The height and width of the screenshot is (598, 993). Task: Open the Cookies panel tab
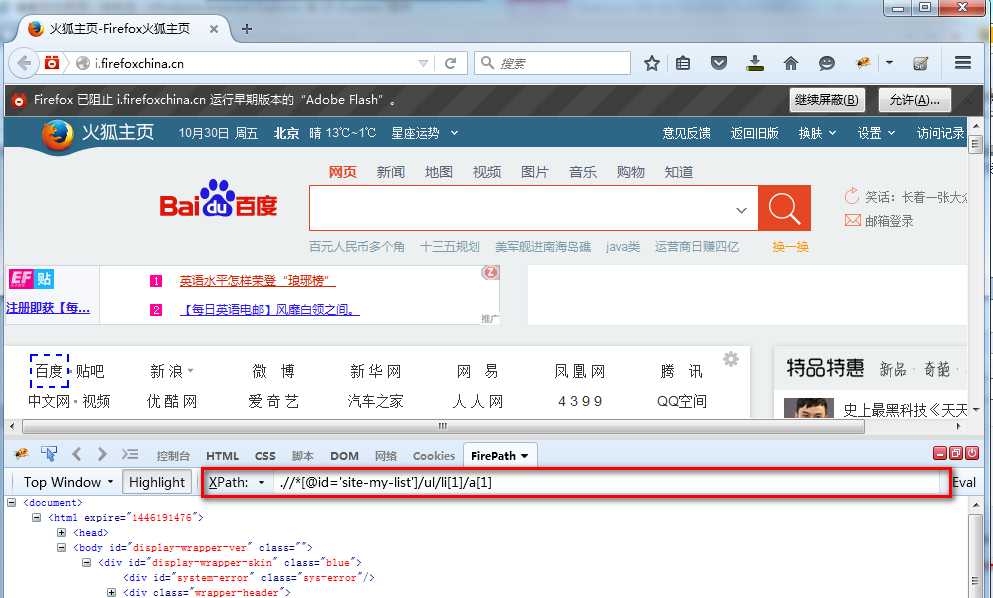[434, 455]
